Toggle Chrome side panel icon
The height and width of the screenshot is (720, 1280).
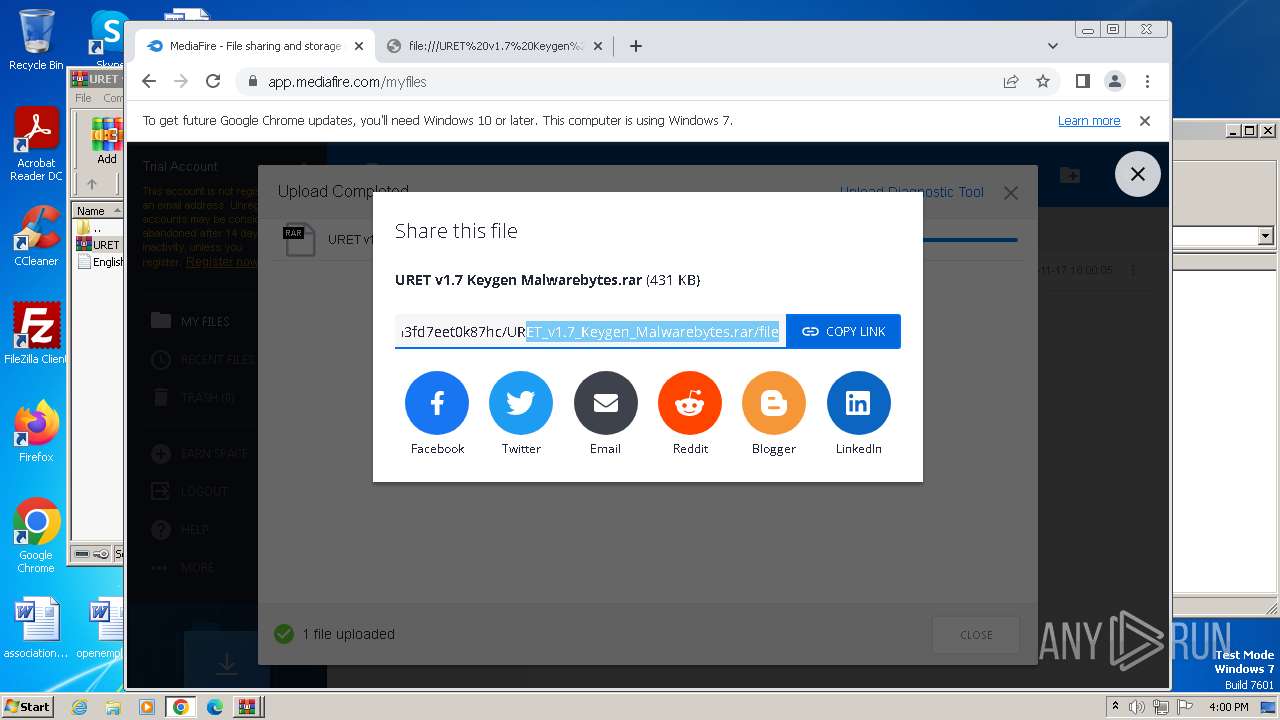(x=1082, y=82)
